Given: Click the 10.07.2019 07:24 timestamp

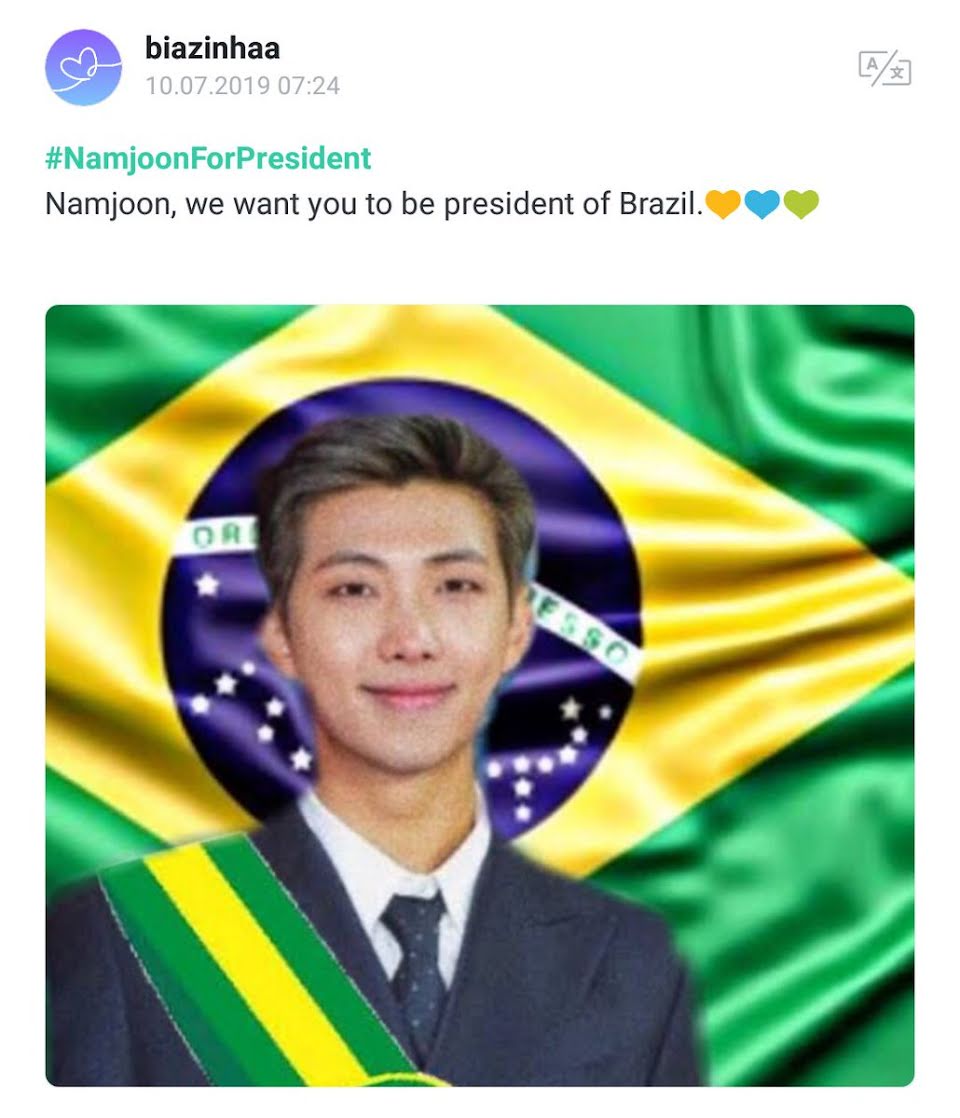Looking at the screenshot, I should coord(243,86).
